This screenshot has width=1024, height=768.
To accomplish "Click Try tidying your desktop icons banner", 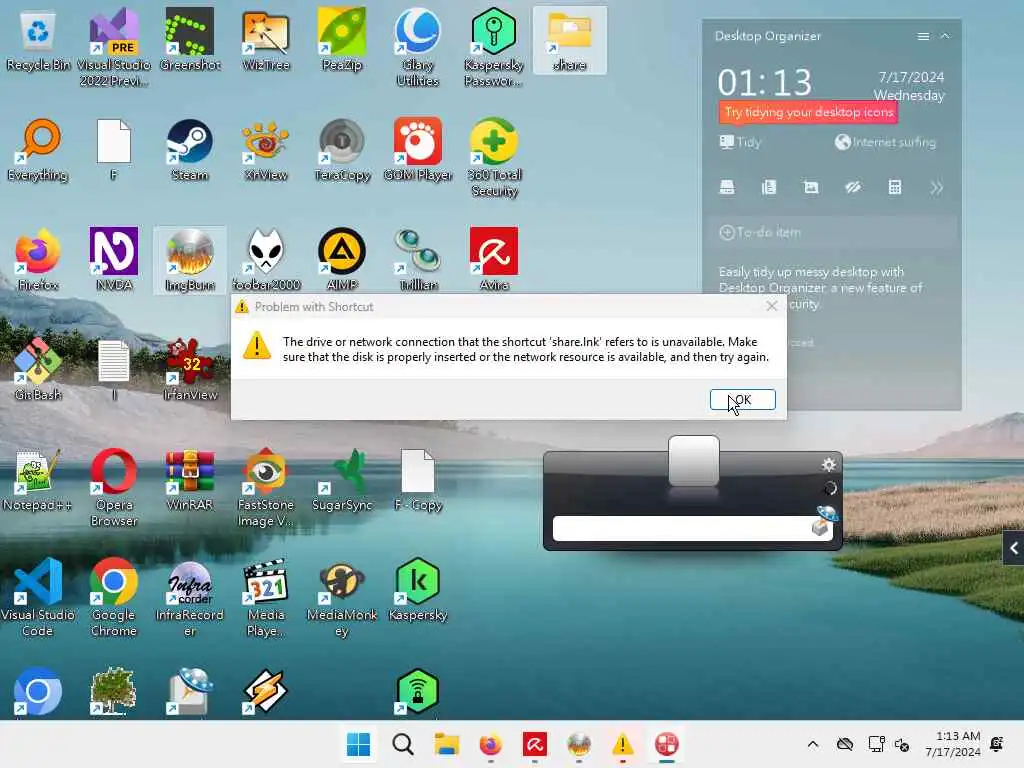I will click(808, 112).
